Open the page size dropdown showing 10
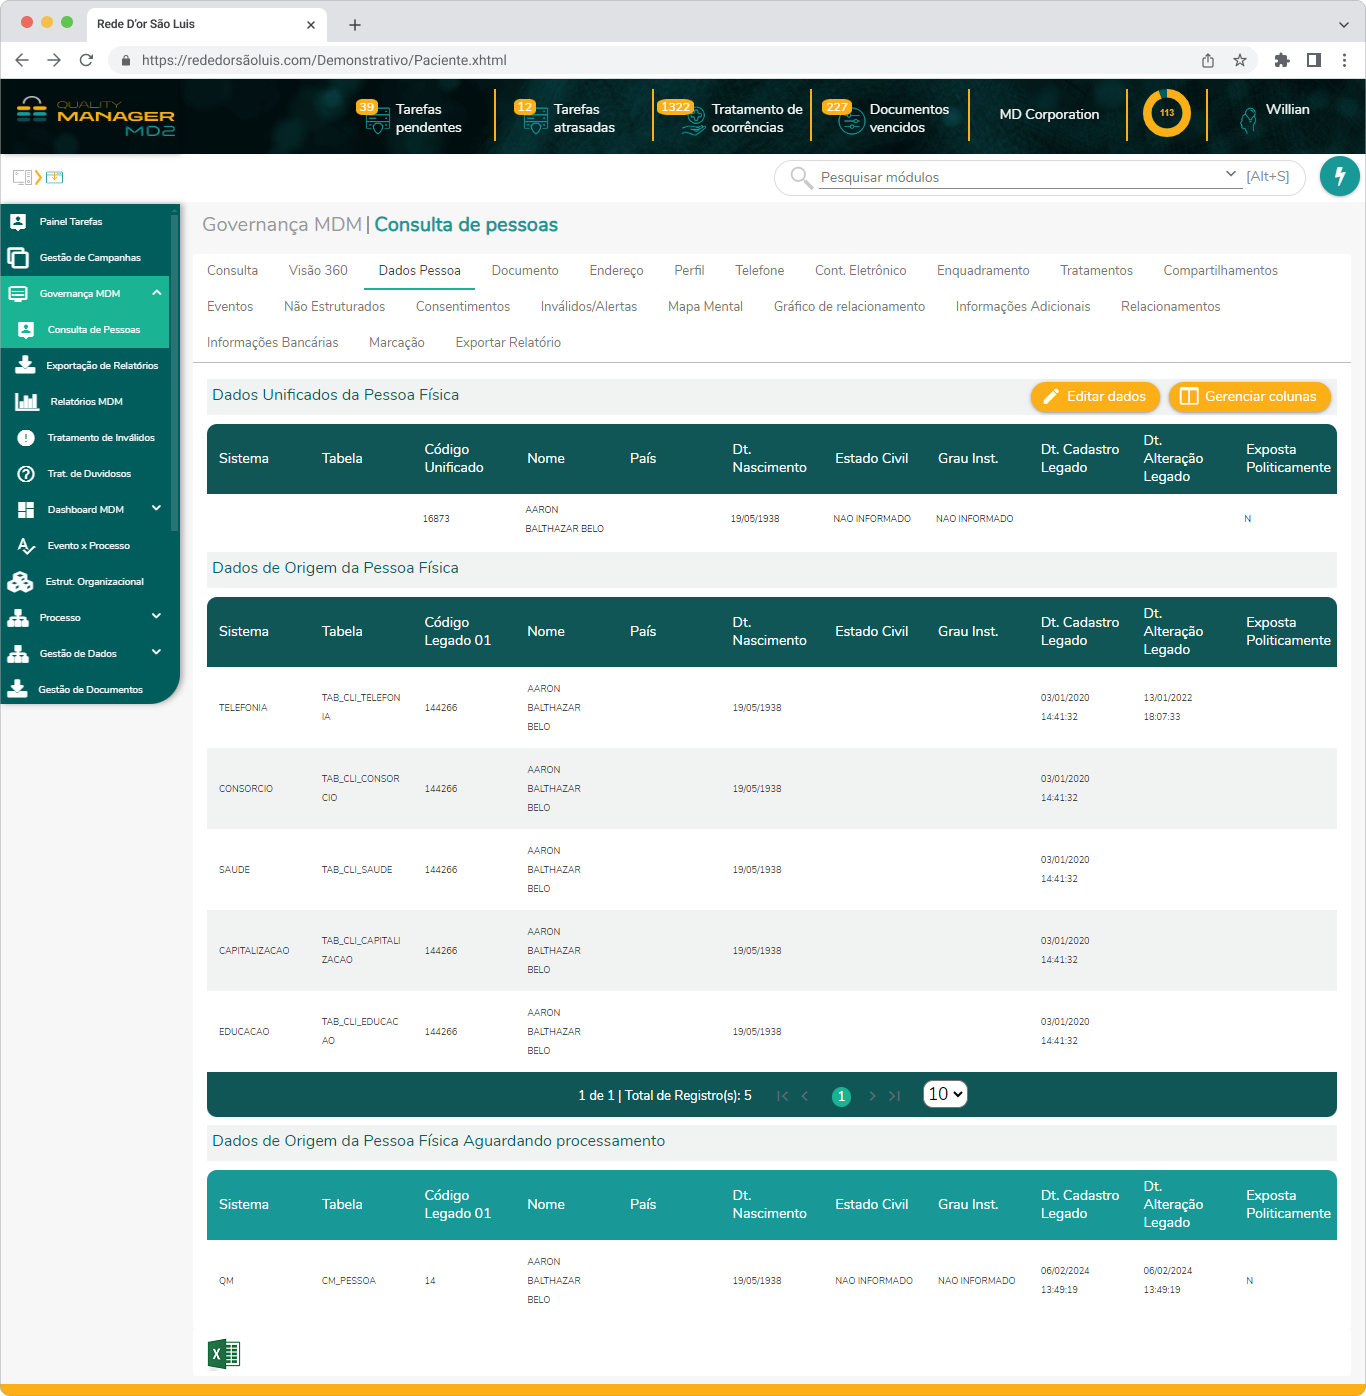 click(x=945, y=1094)
